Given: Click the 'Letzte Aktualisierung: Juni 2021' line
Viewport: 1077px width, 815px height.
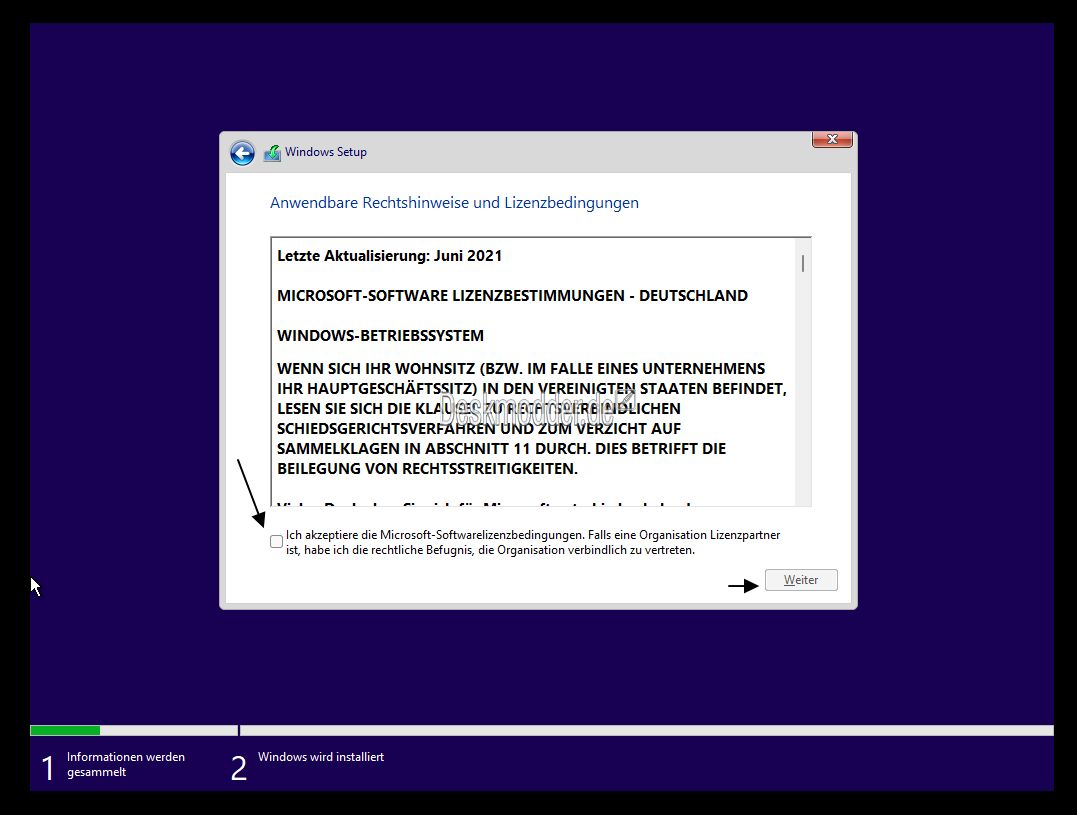Looking at the screenshot, I should click(389, 256).
